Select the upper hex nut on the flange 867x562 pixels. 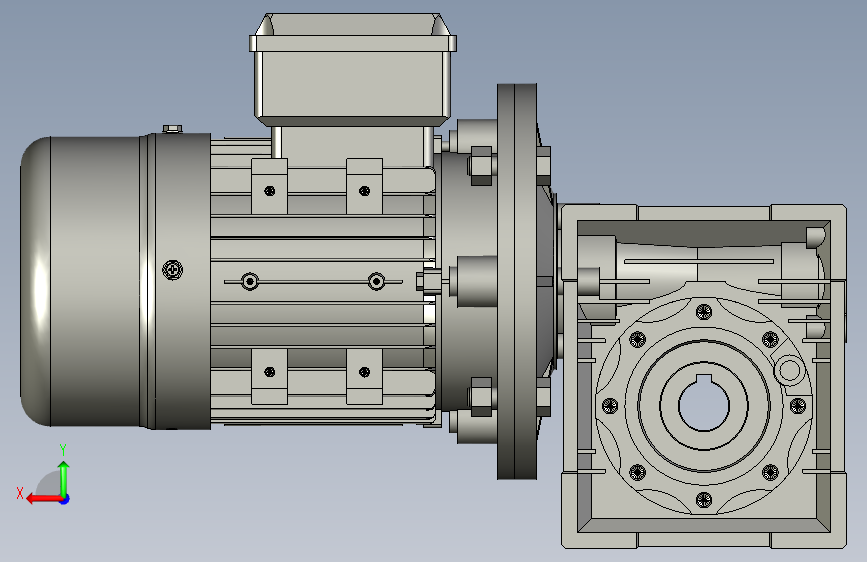pyautogui.click(x=482, y=165)
